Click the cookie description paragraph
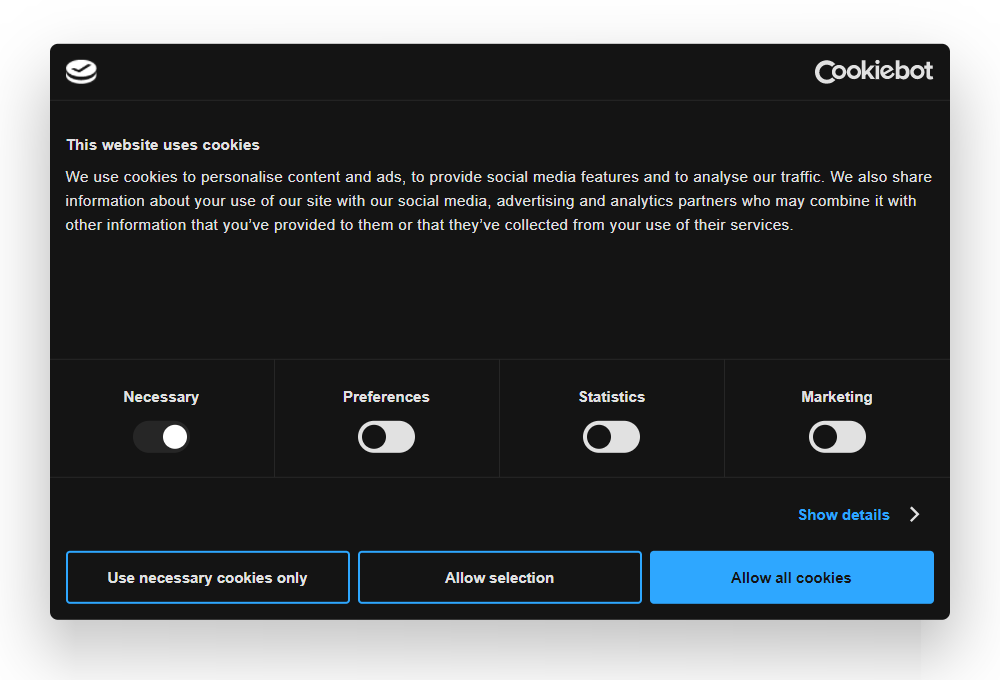 click(x=499, y=201)
